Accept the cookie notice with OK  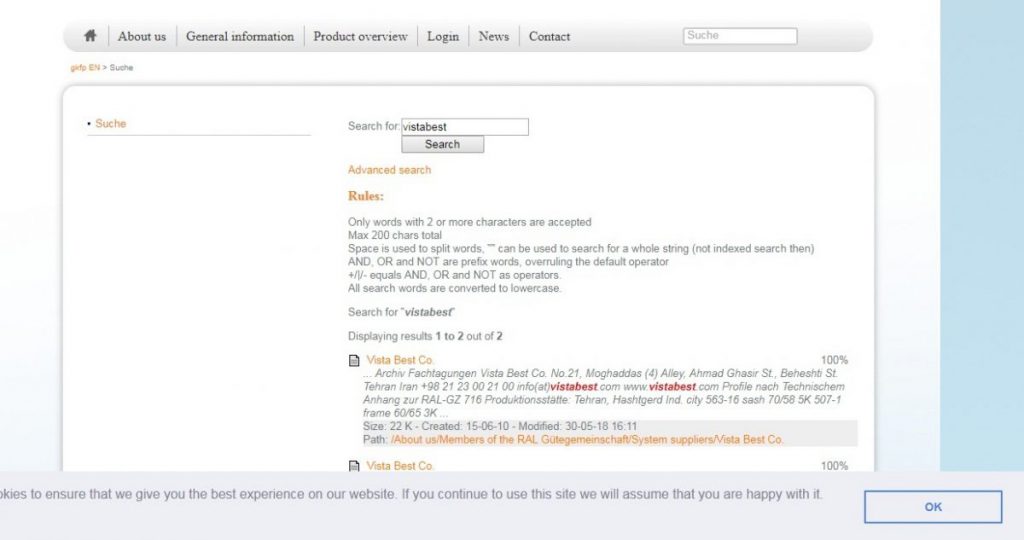click(932, 507)
